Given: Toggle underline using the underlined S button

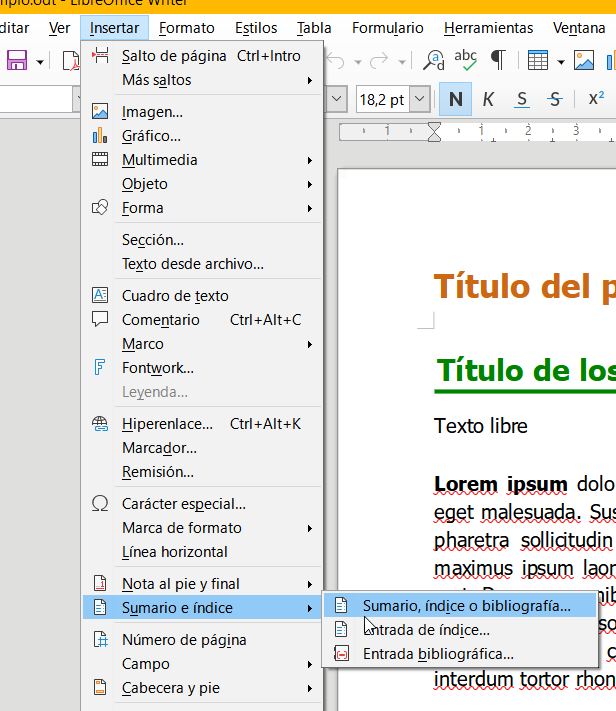Looking at the screenshot, I should click(522, 99).
